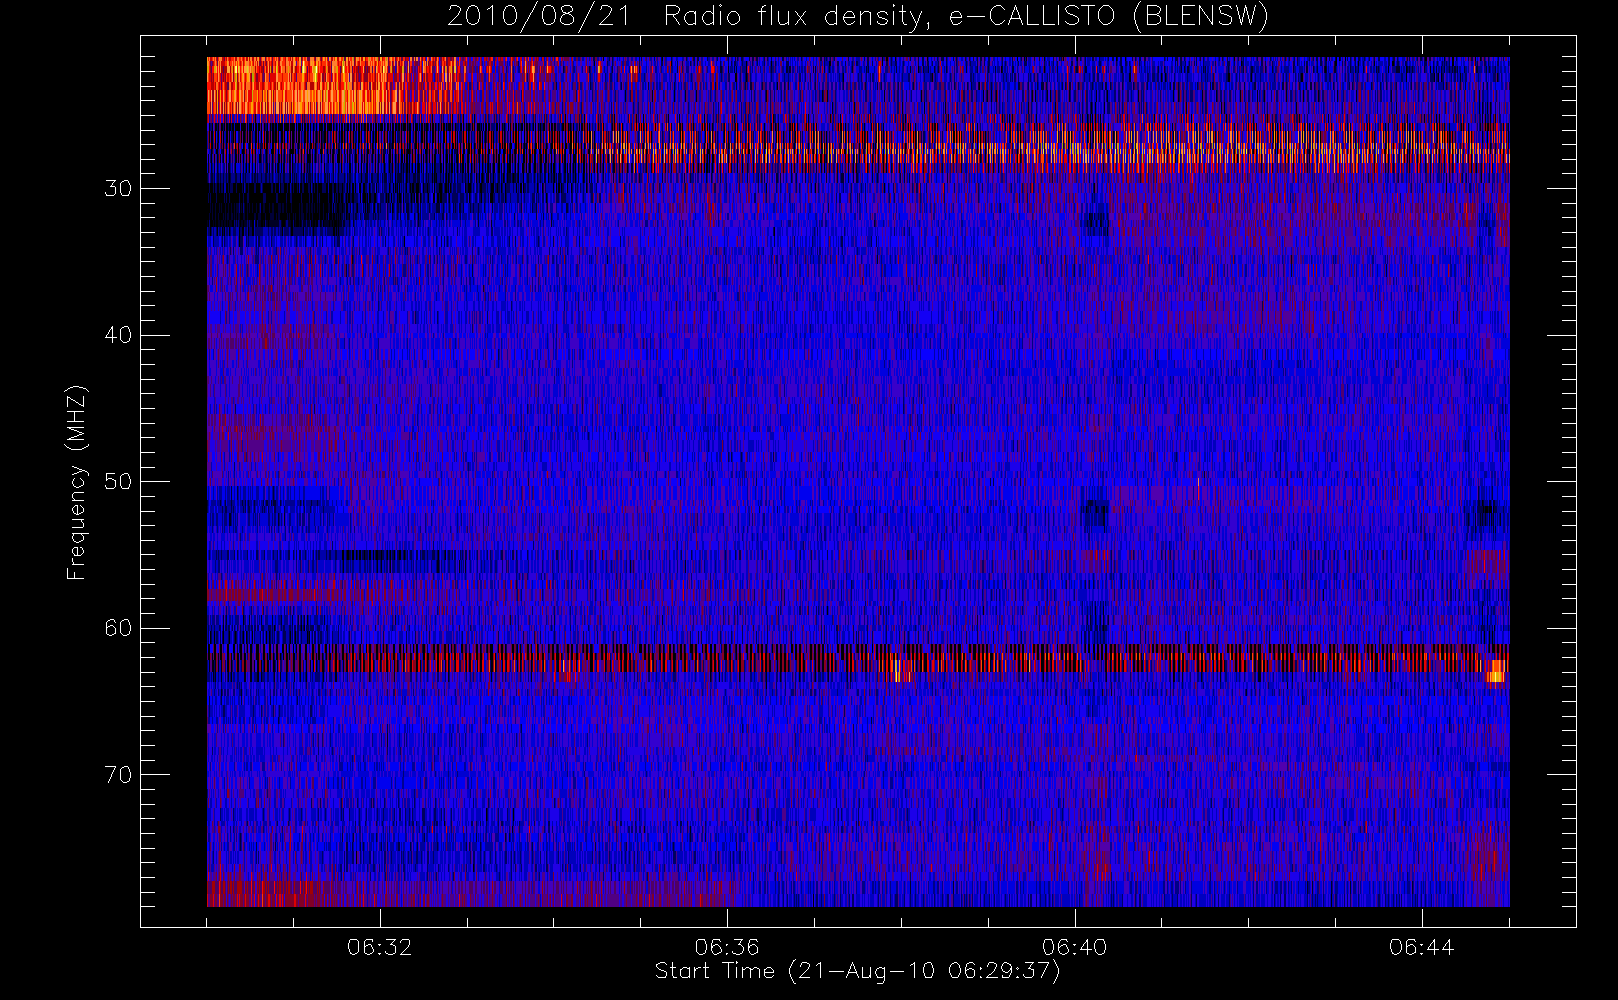Click the 50 frequency tick label
The image size is (1618, 1000).
click(118, 482)
